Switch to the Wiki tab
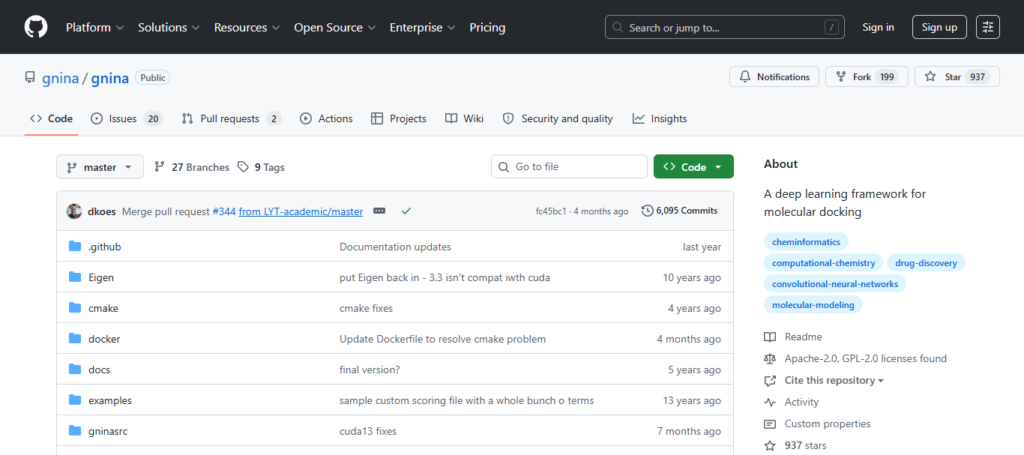The image size is (1024, 455). 464,119
